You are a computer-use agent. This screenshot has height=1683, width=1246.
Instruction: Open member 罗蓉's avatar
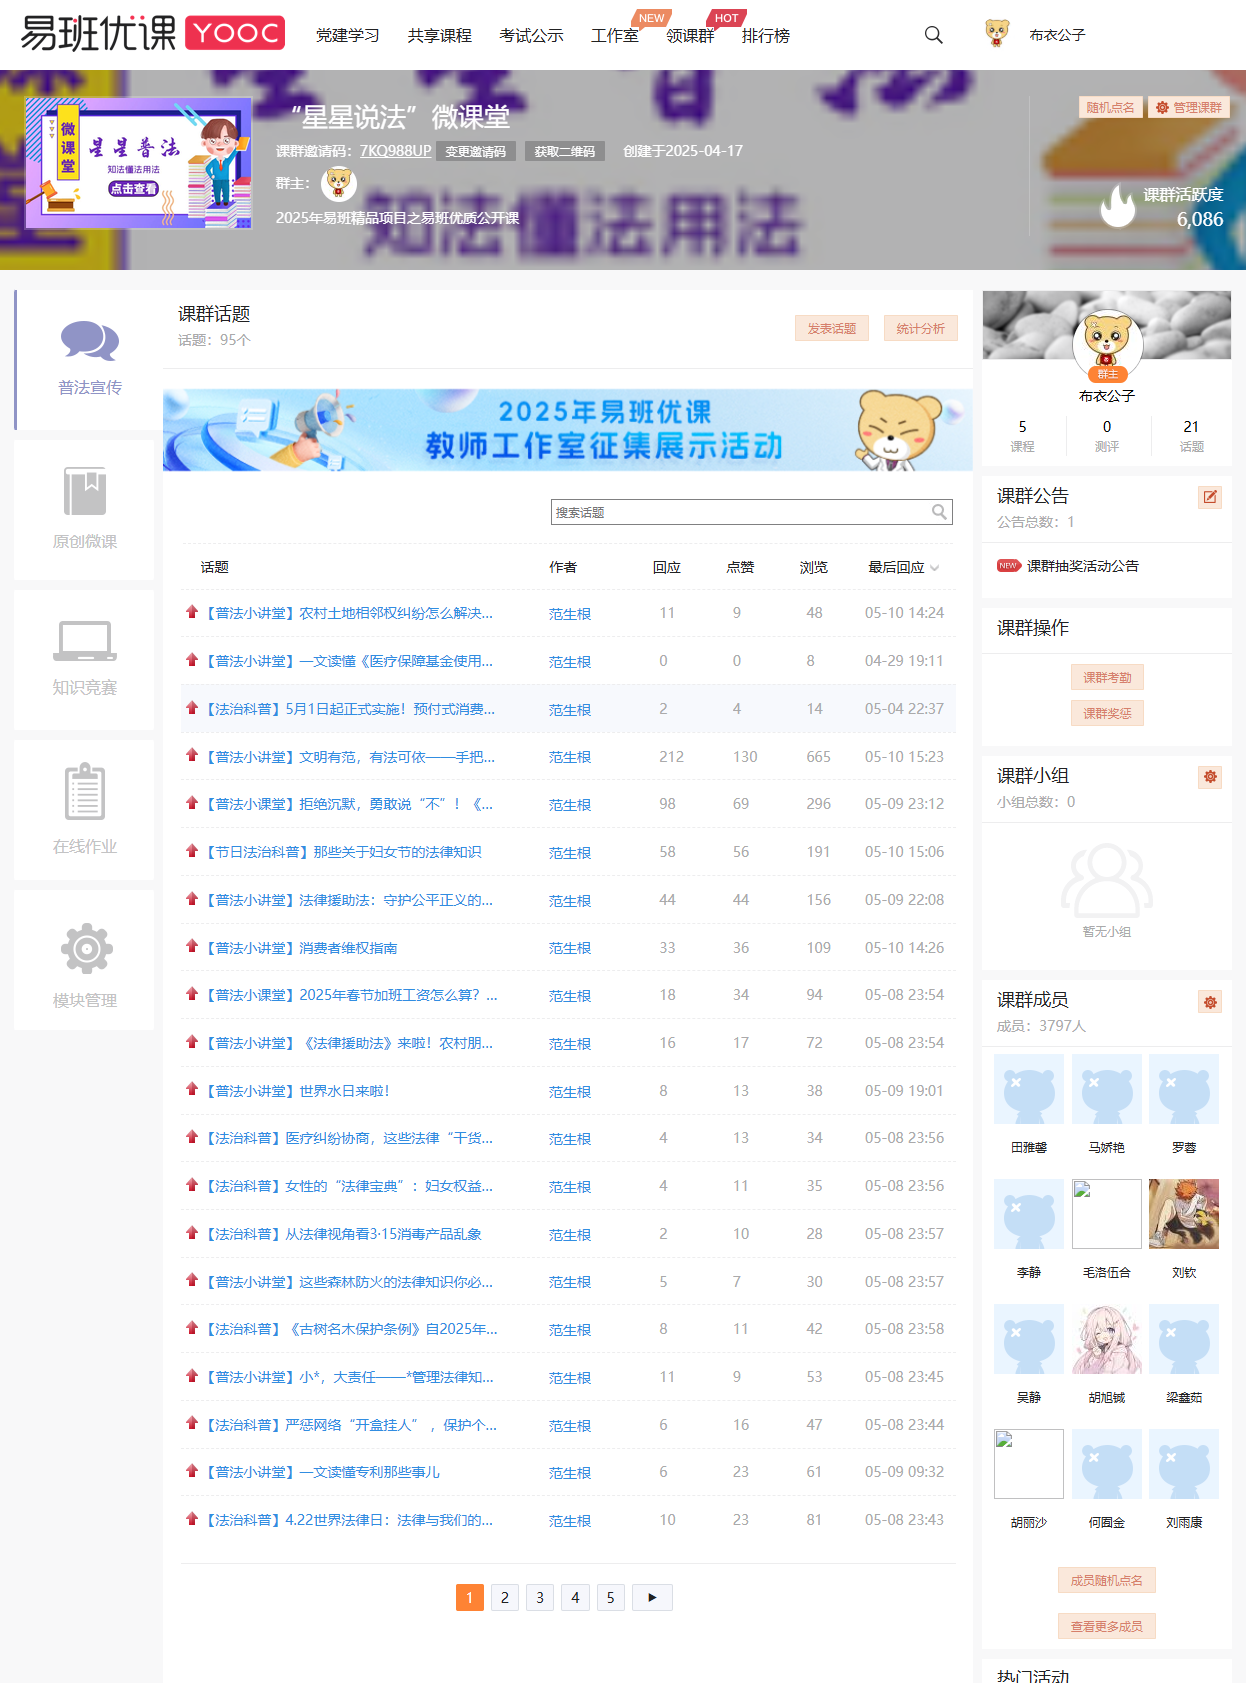(x=1184, y=1089)
